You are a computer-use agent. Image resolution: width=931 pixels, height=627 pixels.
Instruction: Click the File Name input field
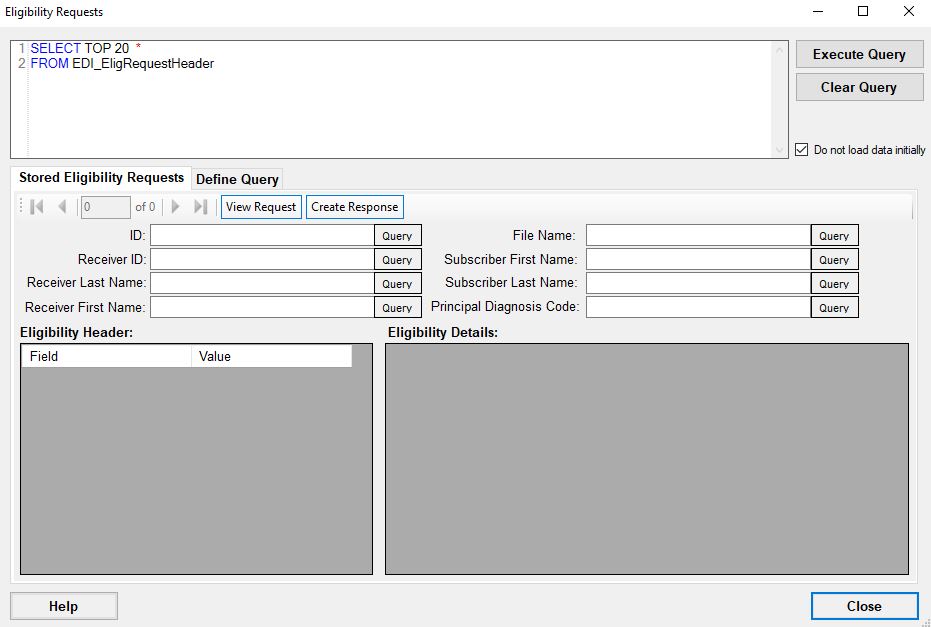click(698, 235)
